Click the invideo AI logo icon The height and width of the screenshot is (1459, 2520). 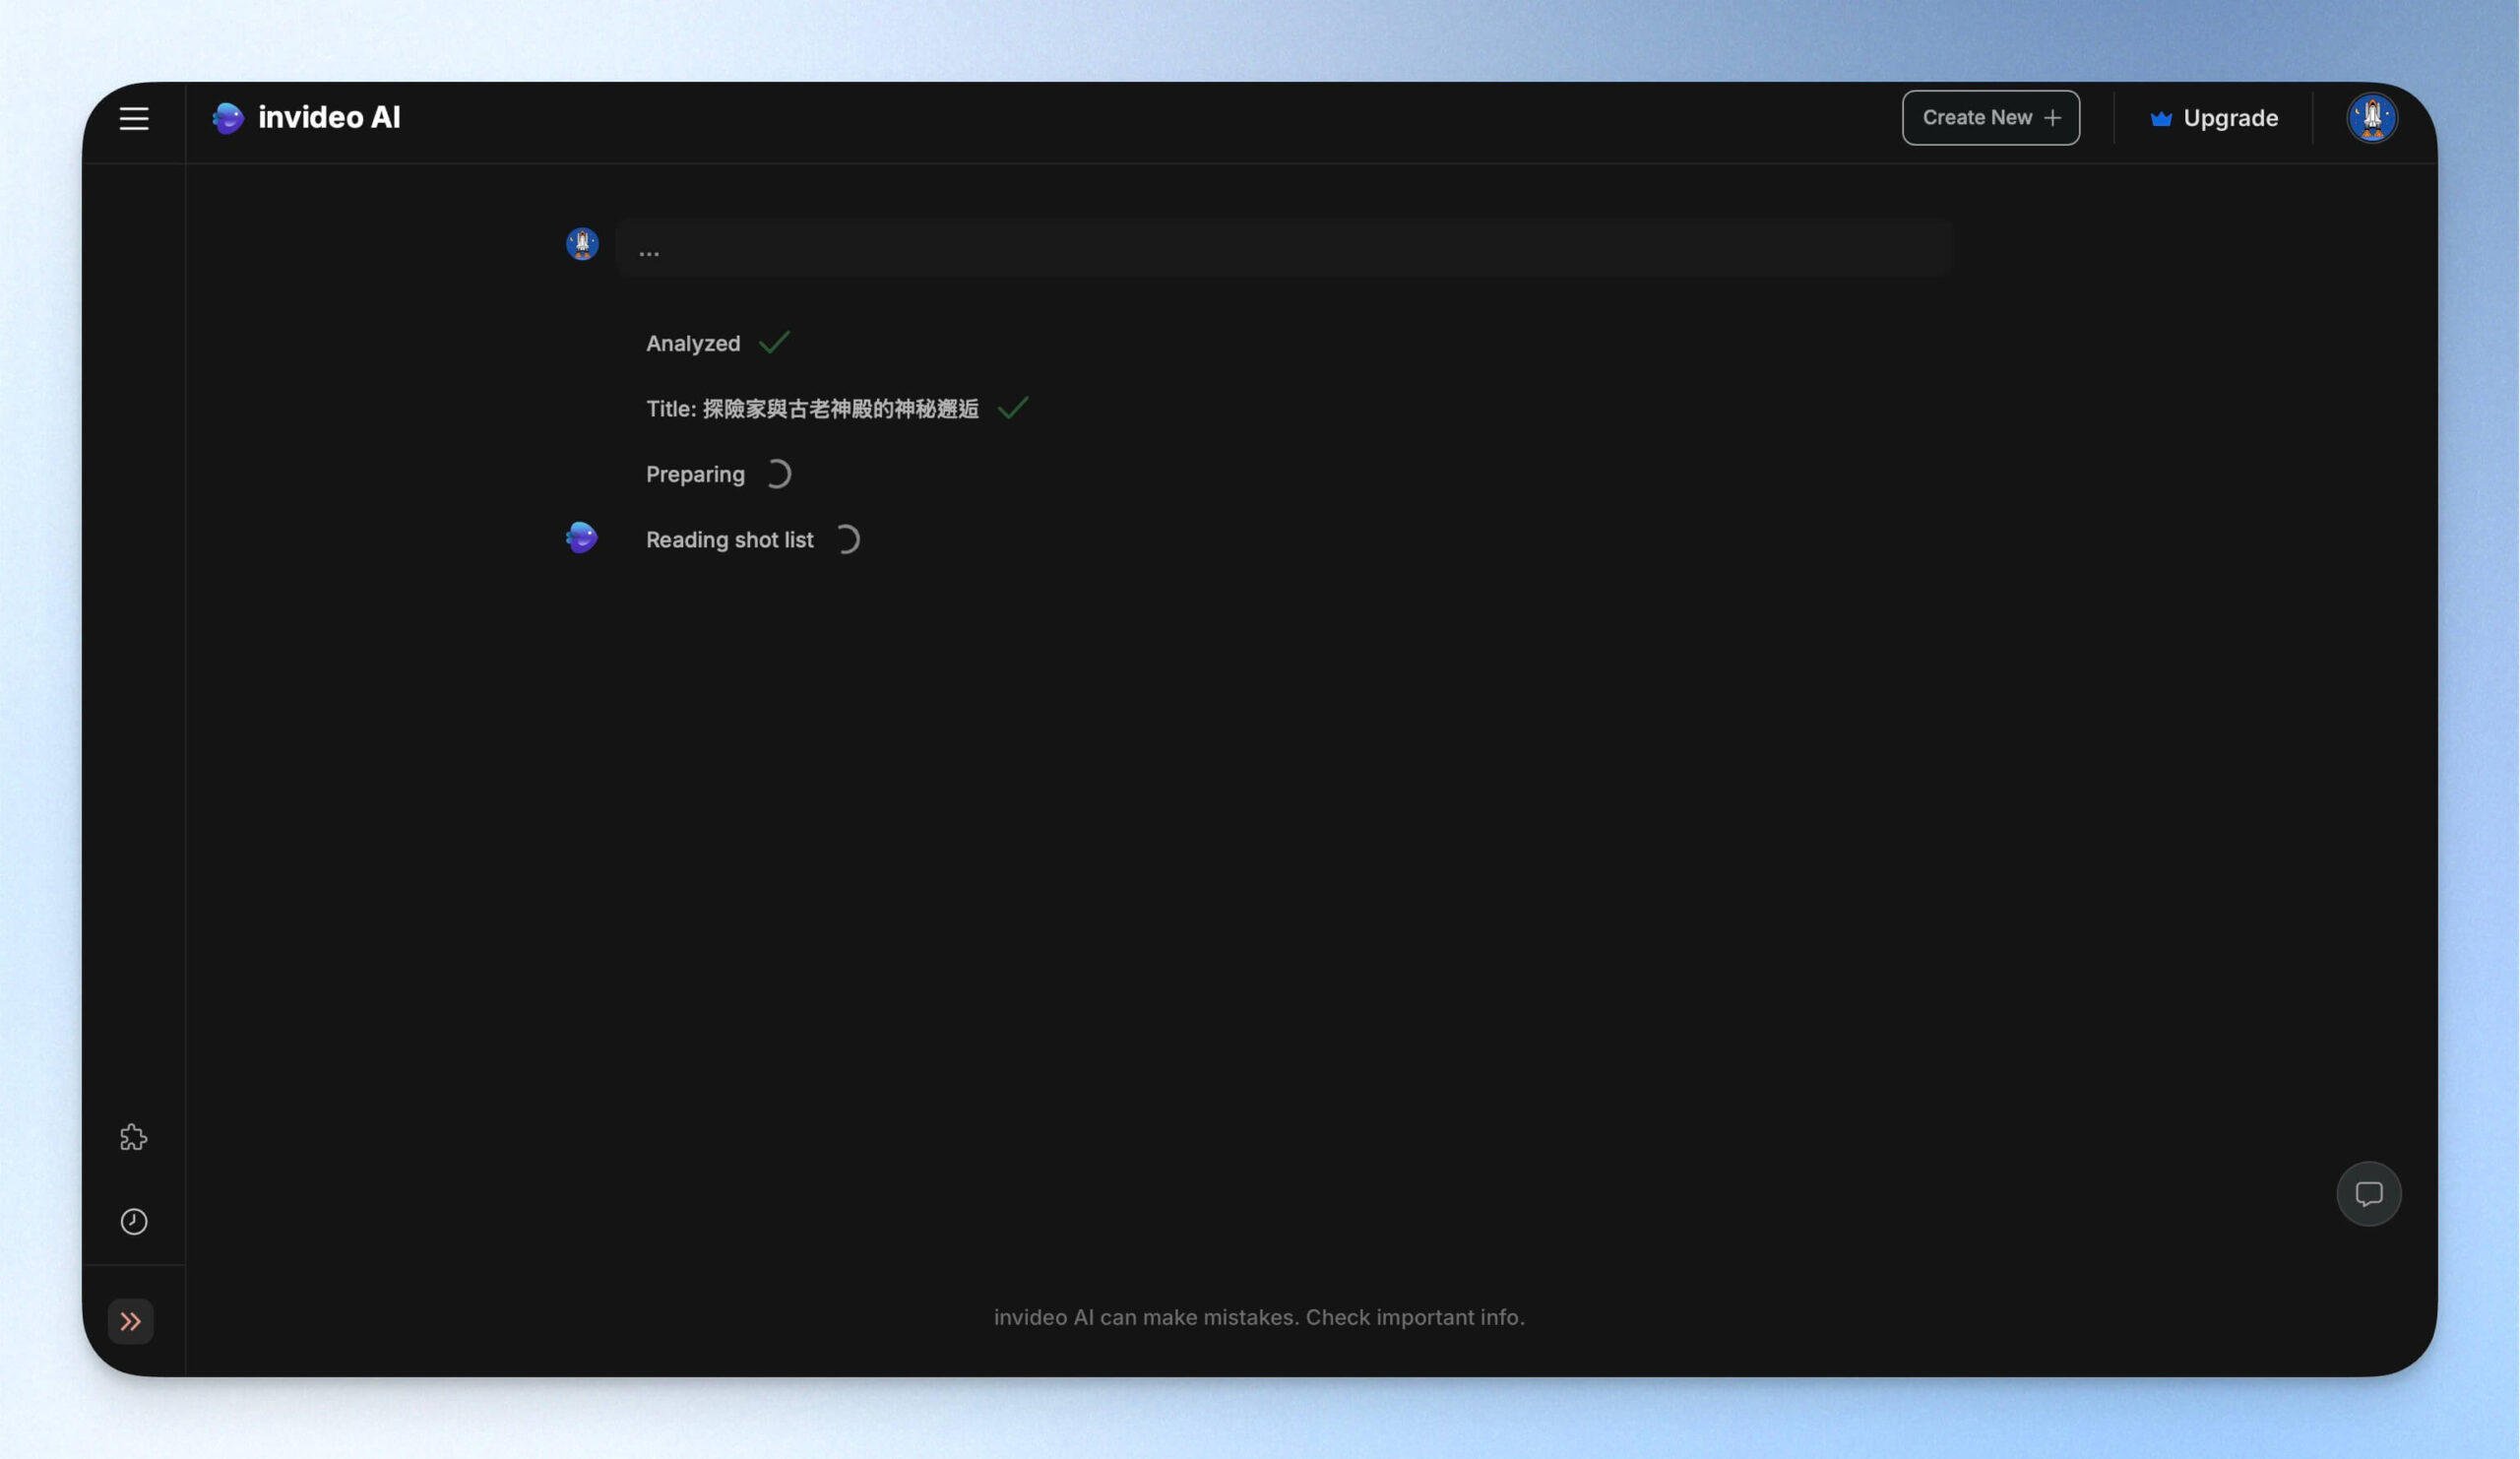[x=228, y=118]
